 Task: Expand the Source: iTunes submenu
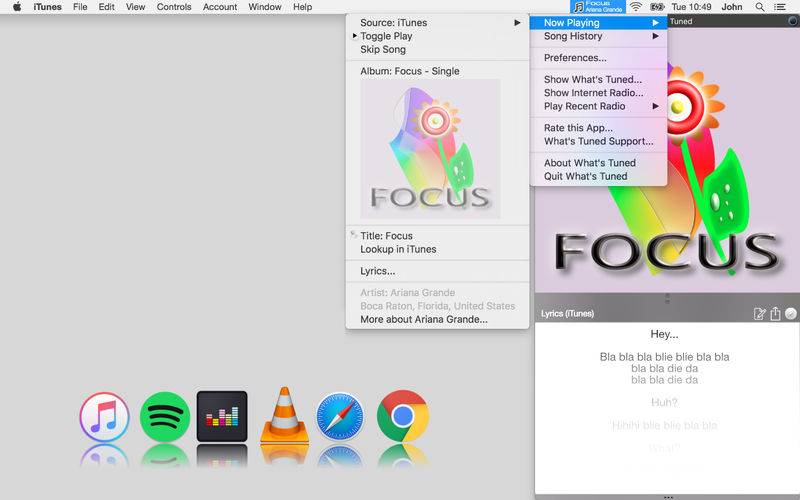coord(437,22)
